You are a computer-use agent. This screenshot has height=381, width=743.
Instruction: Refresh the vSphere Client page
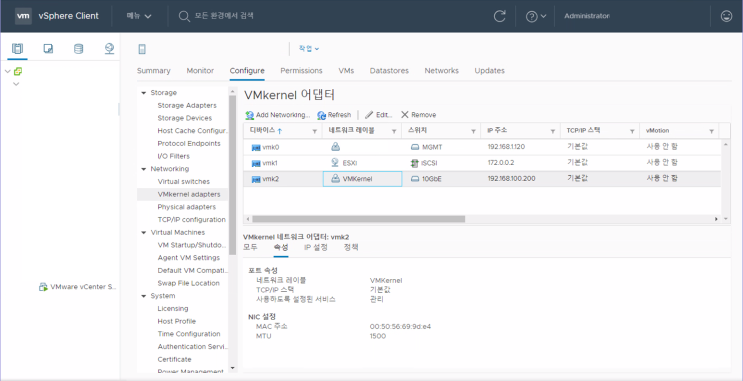coord(499,16)
